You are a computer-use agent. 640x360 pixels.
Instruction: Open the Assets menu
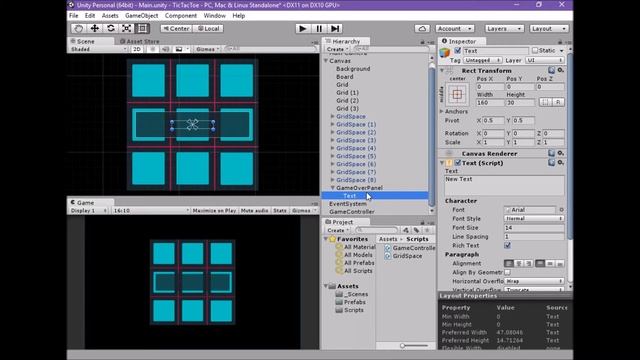click(110, 16)
